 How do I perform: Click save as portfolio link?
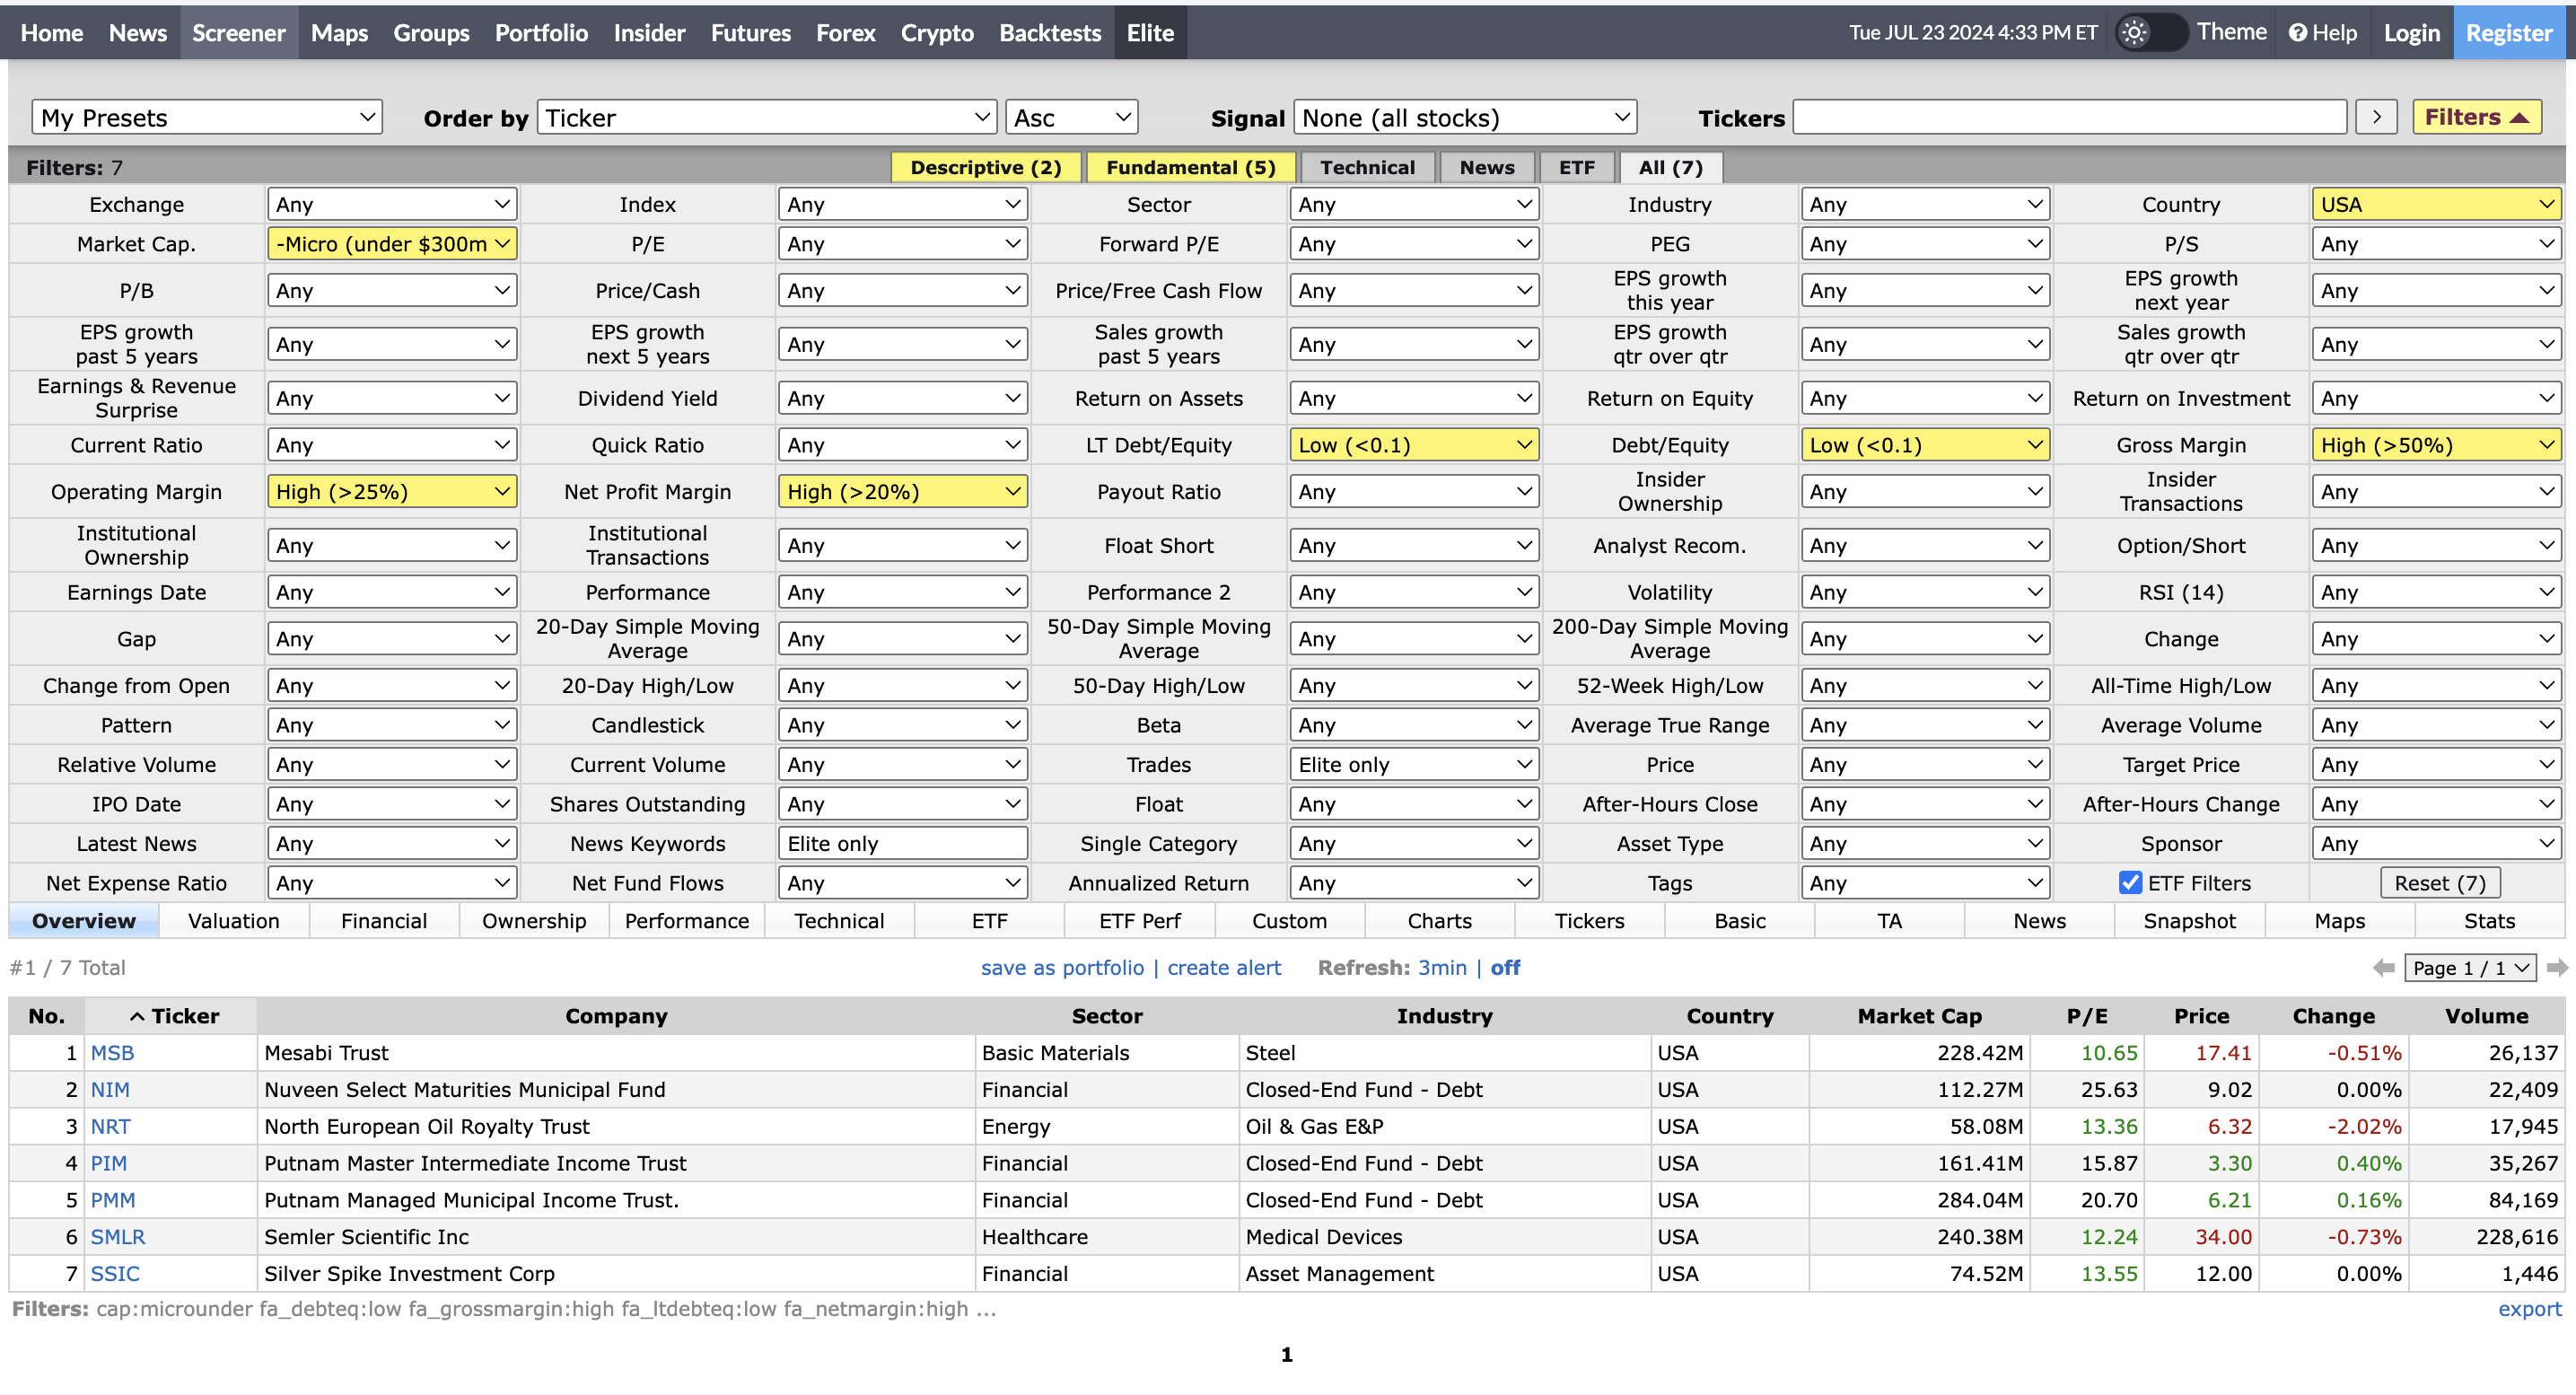pos(1062,967)
